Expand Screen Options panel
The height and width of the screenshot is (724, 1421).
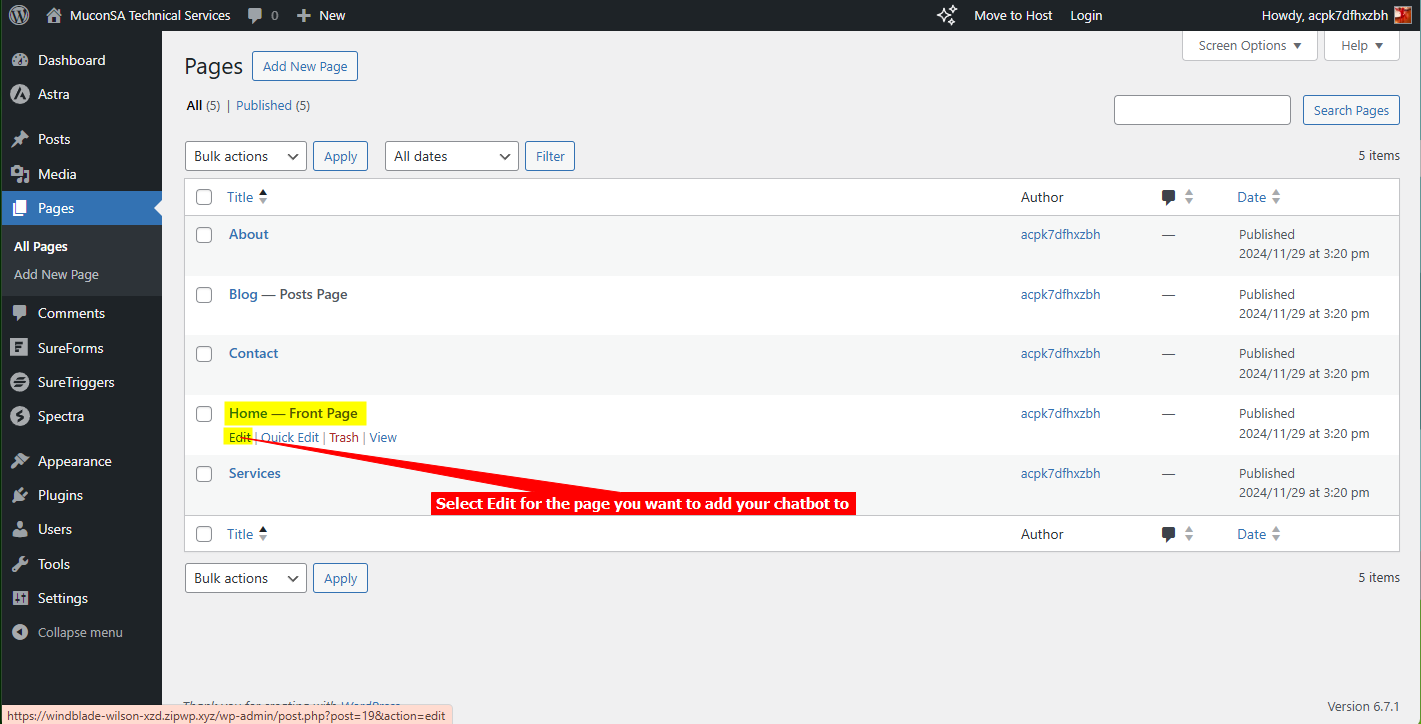1249,45
